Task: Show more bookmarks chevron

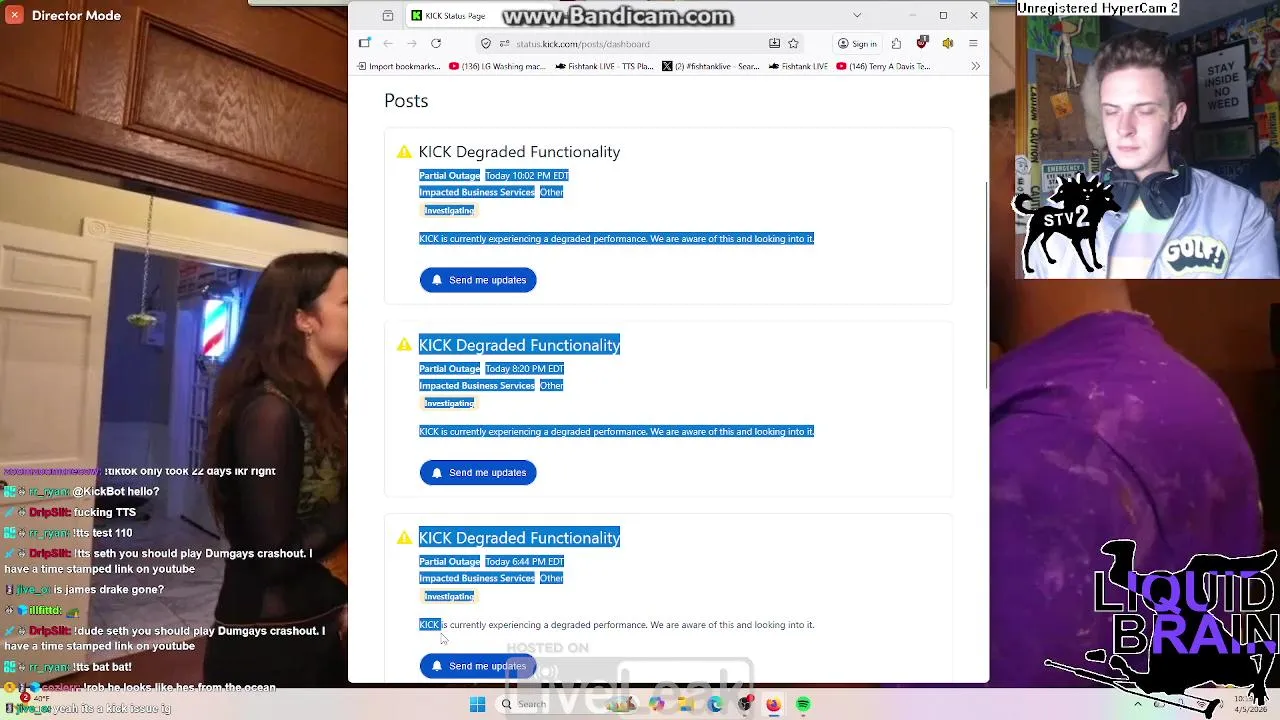Action: 975,66
